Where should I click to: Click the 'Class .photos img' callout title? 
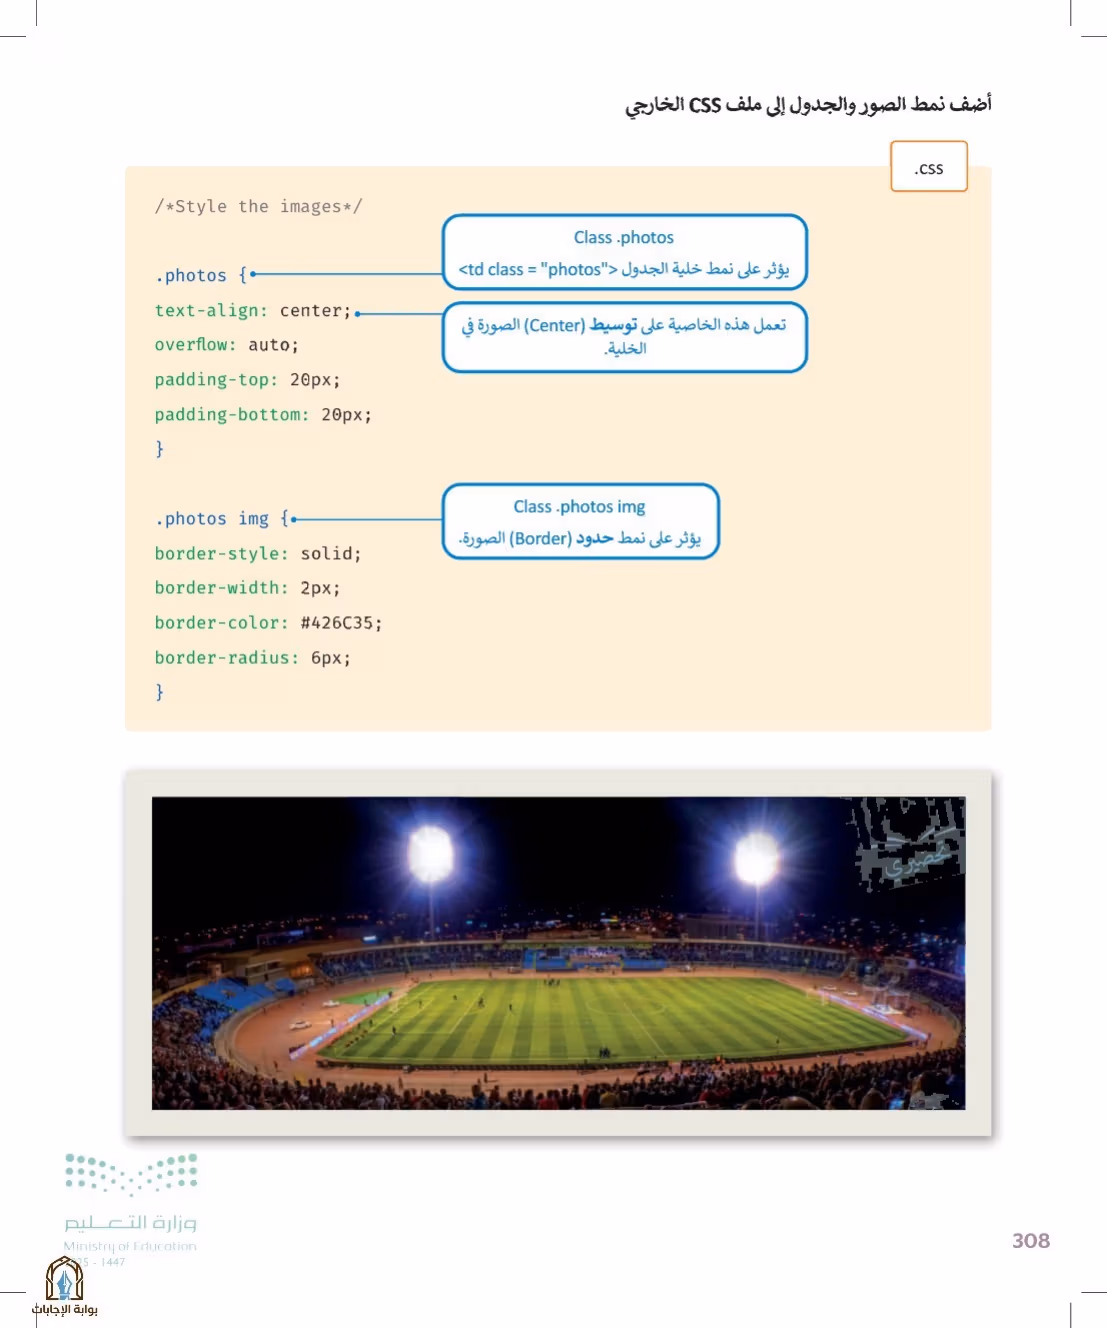(579, 506)
